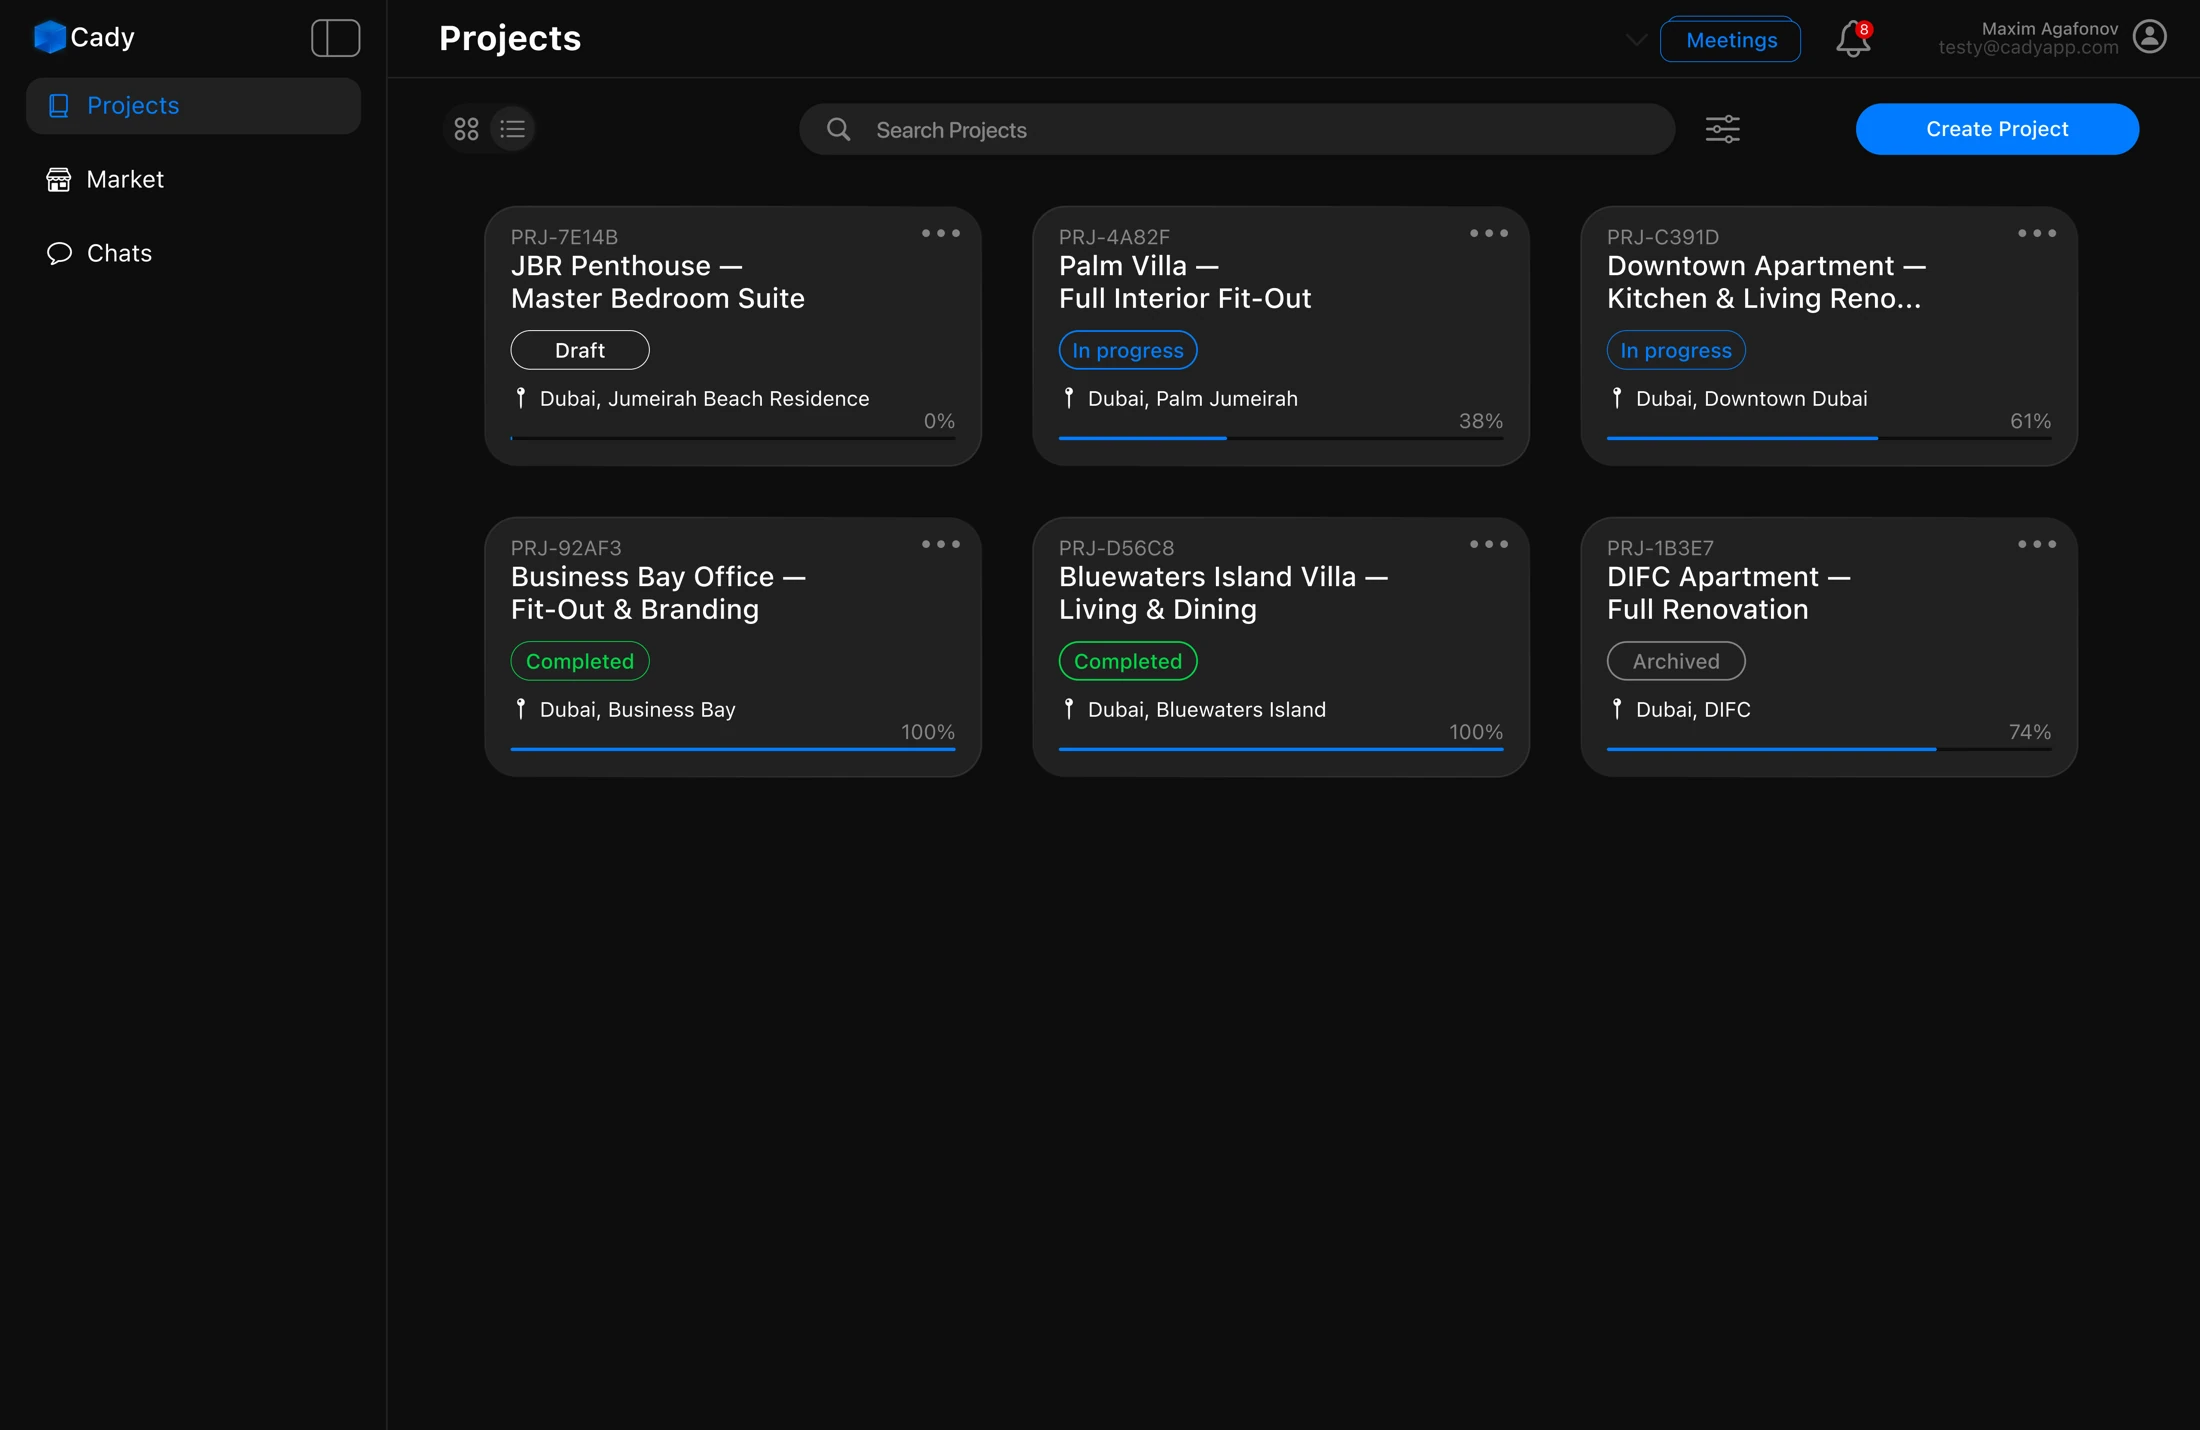
Task: Click location pin for Palm Jumeirah
Action: tap(1068, 398)
